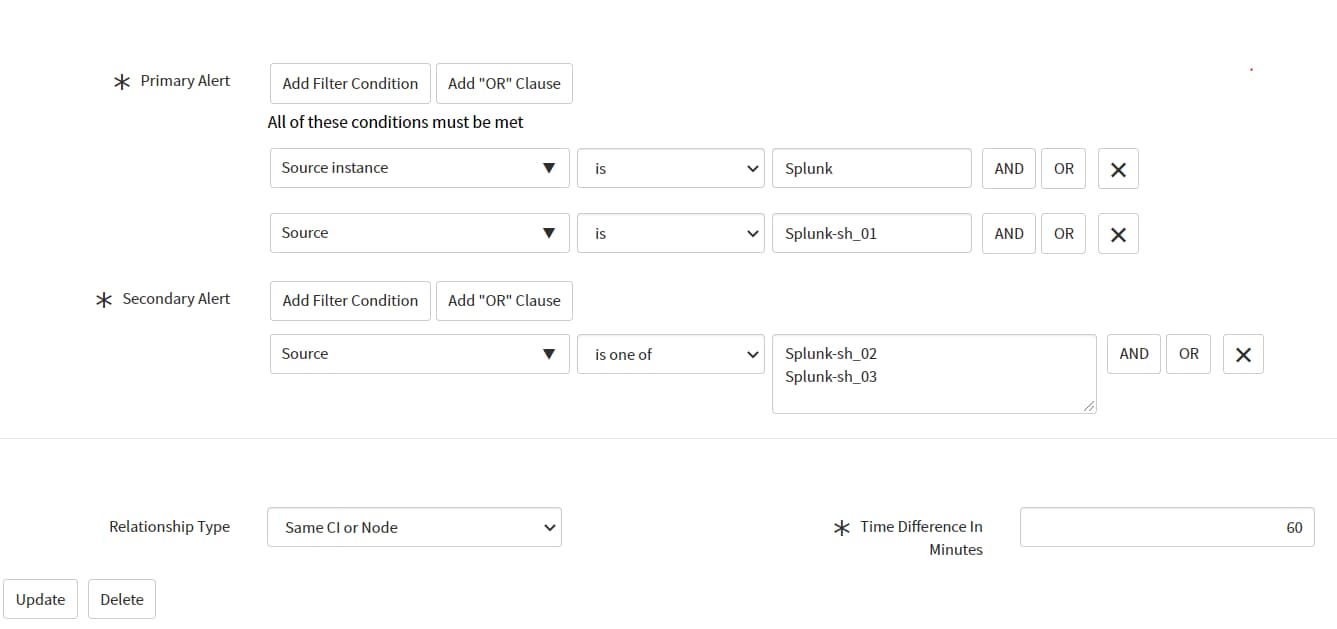Remove the Source instance filter condition
This screenshot has width=1337, height=629.
pos(1117,168)
